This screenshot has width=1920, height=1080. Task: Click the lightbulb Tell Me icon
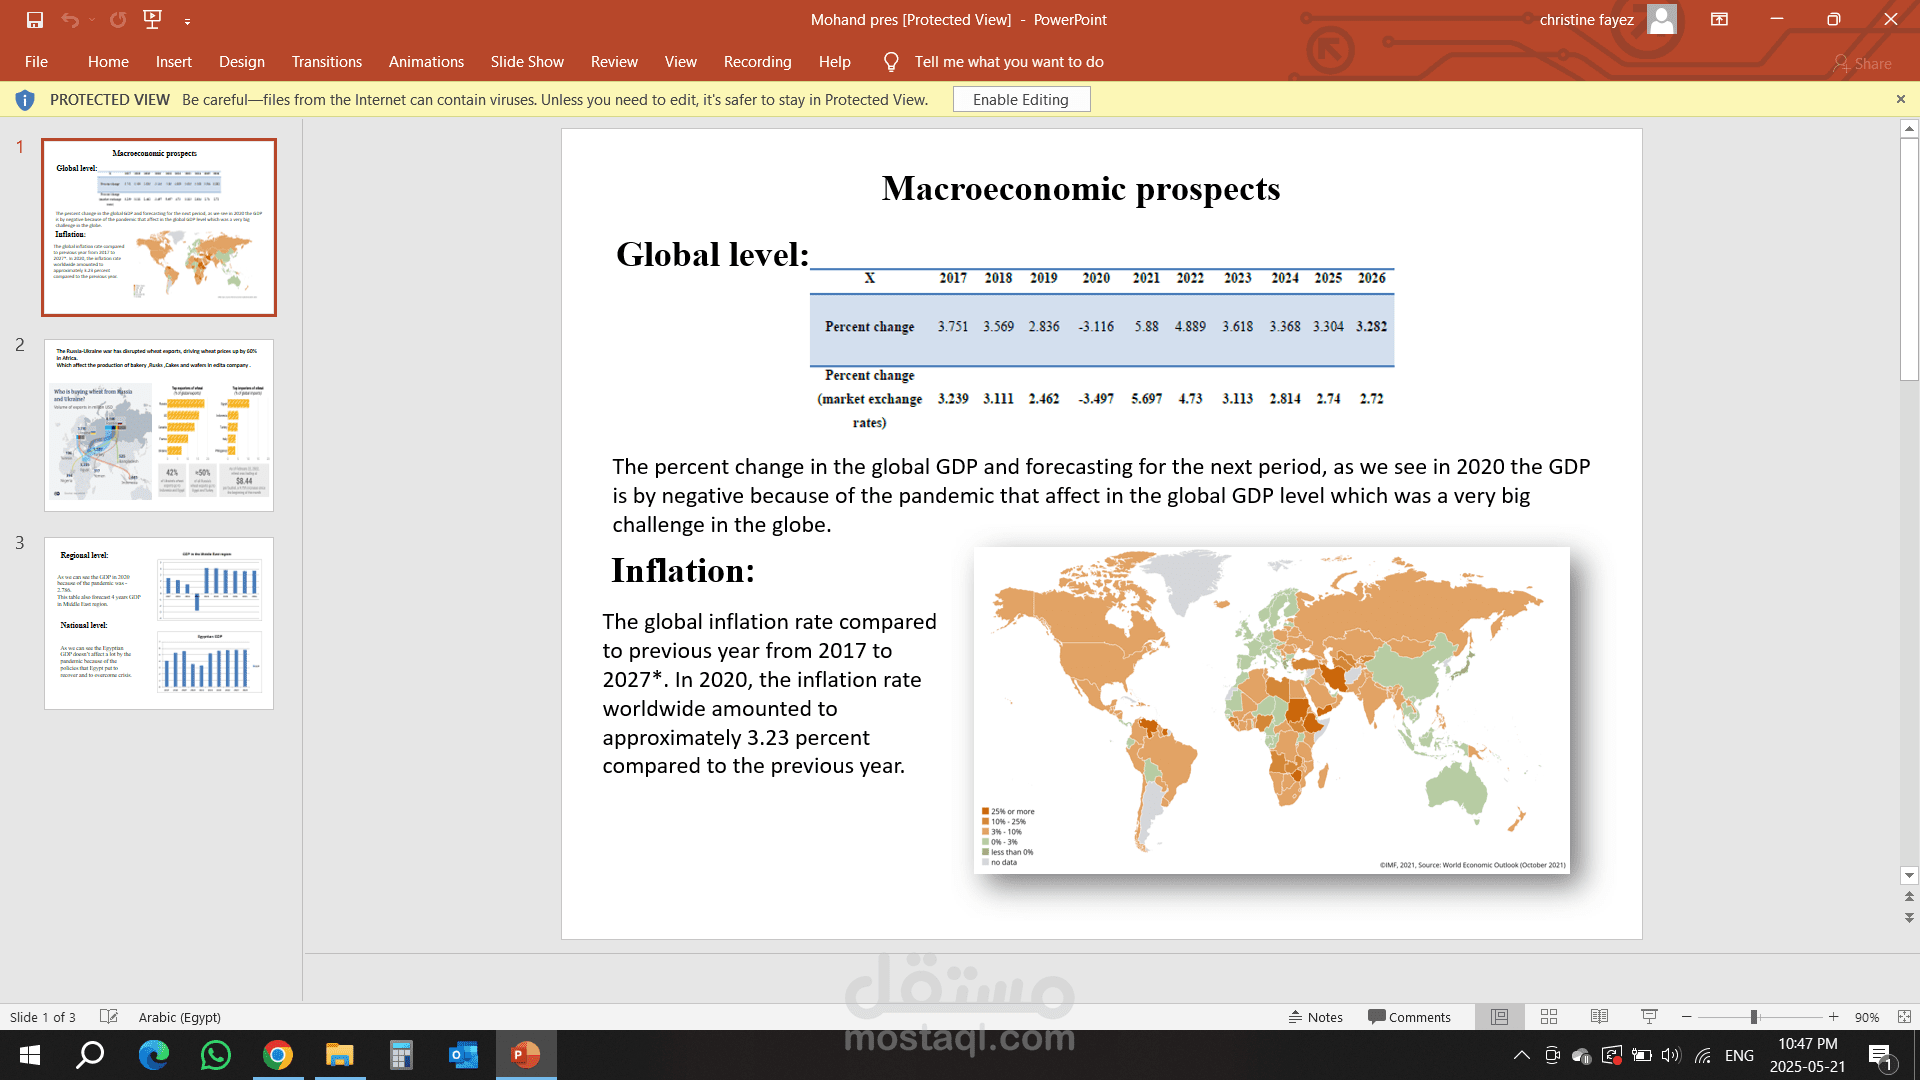[x=891, y=62]
